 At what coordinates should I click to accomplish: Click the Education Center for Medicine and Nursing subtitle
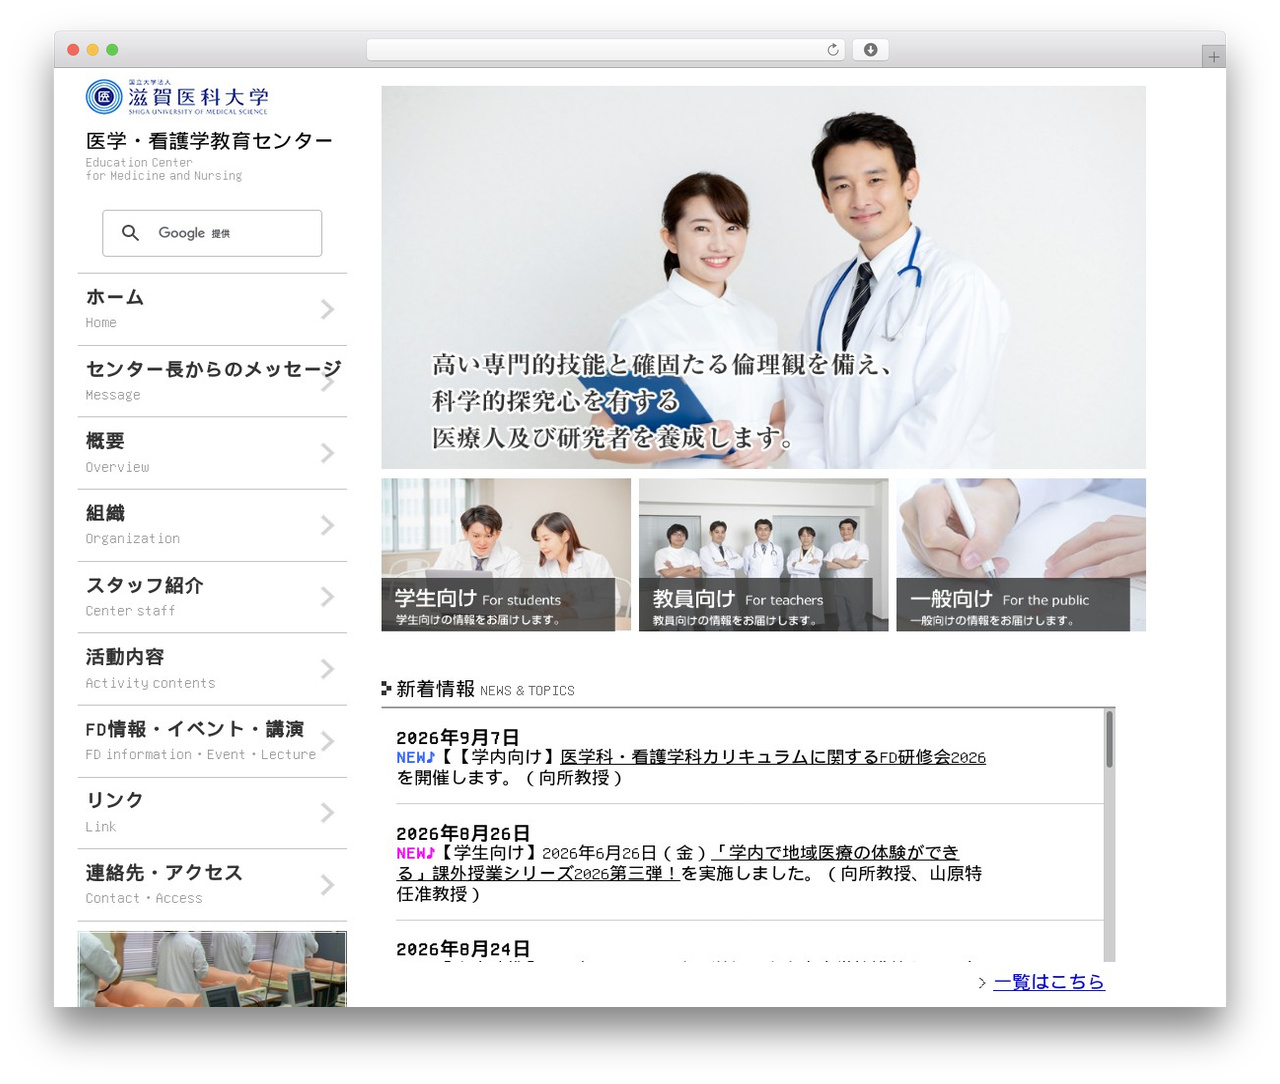click(164, 169)
